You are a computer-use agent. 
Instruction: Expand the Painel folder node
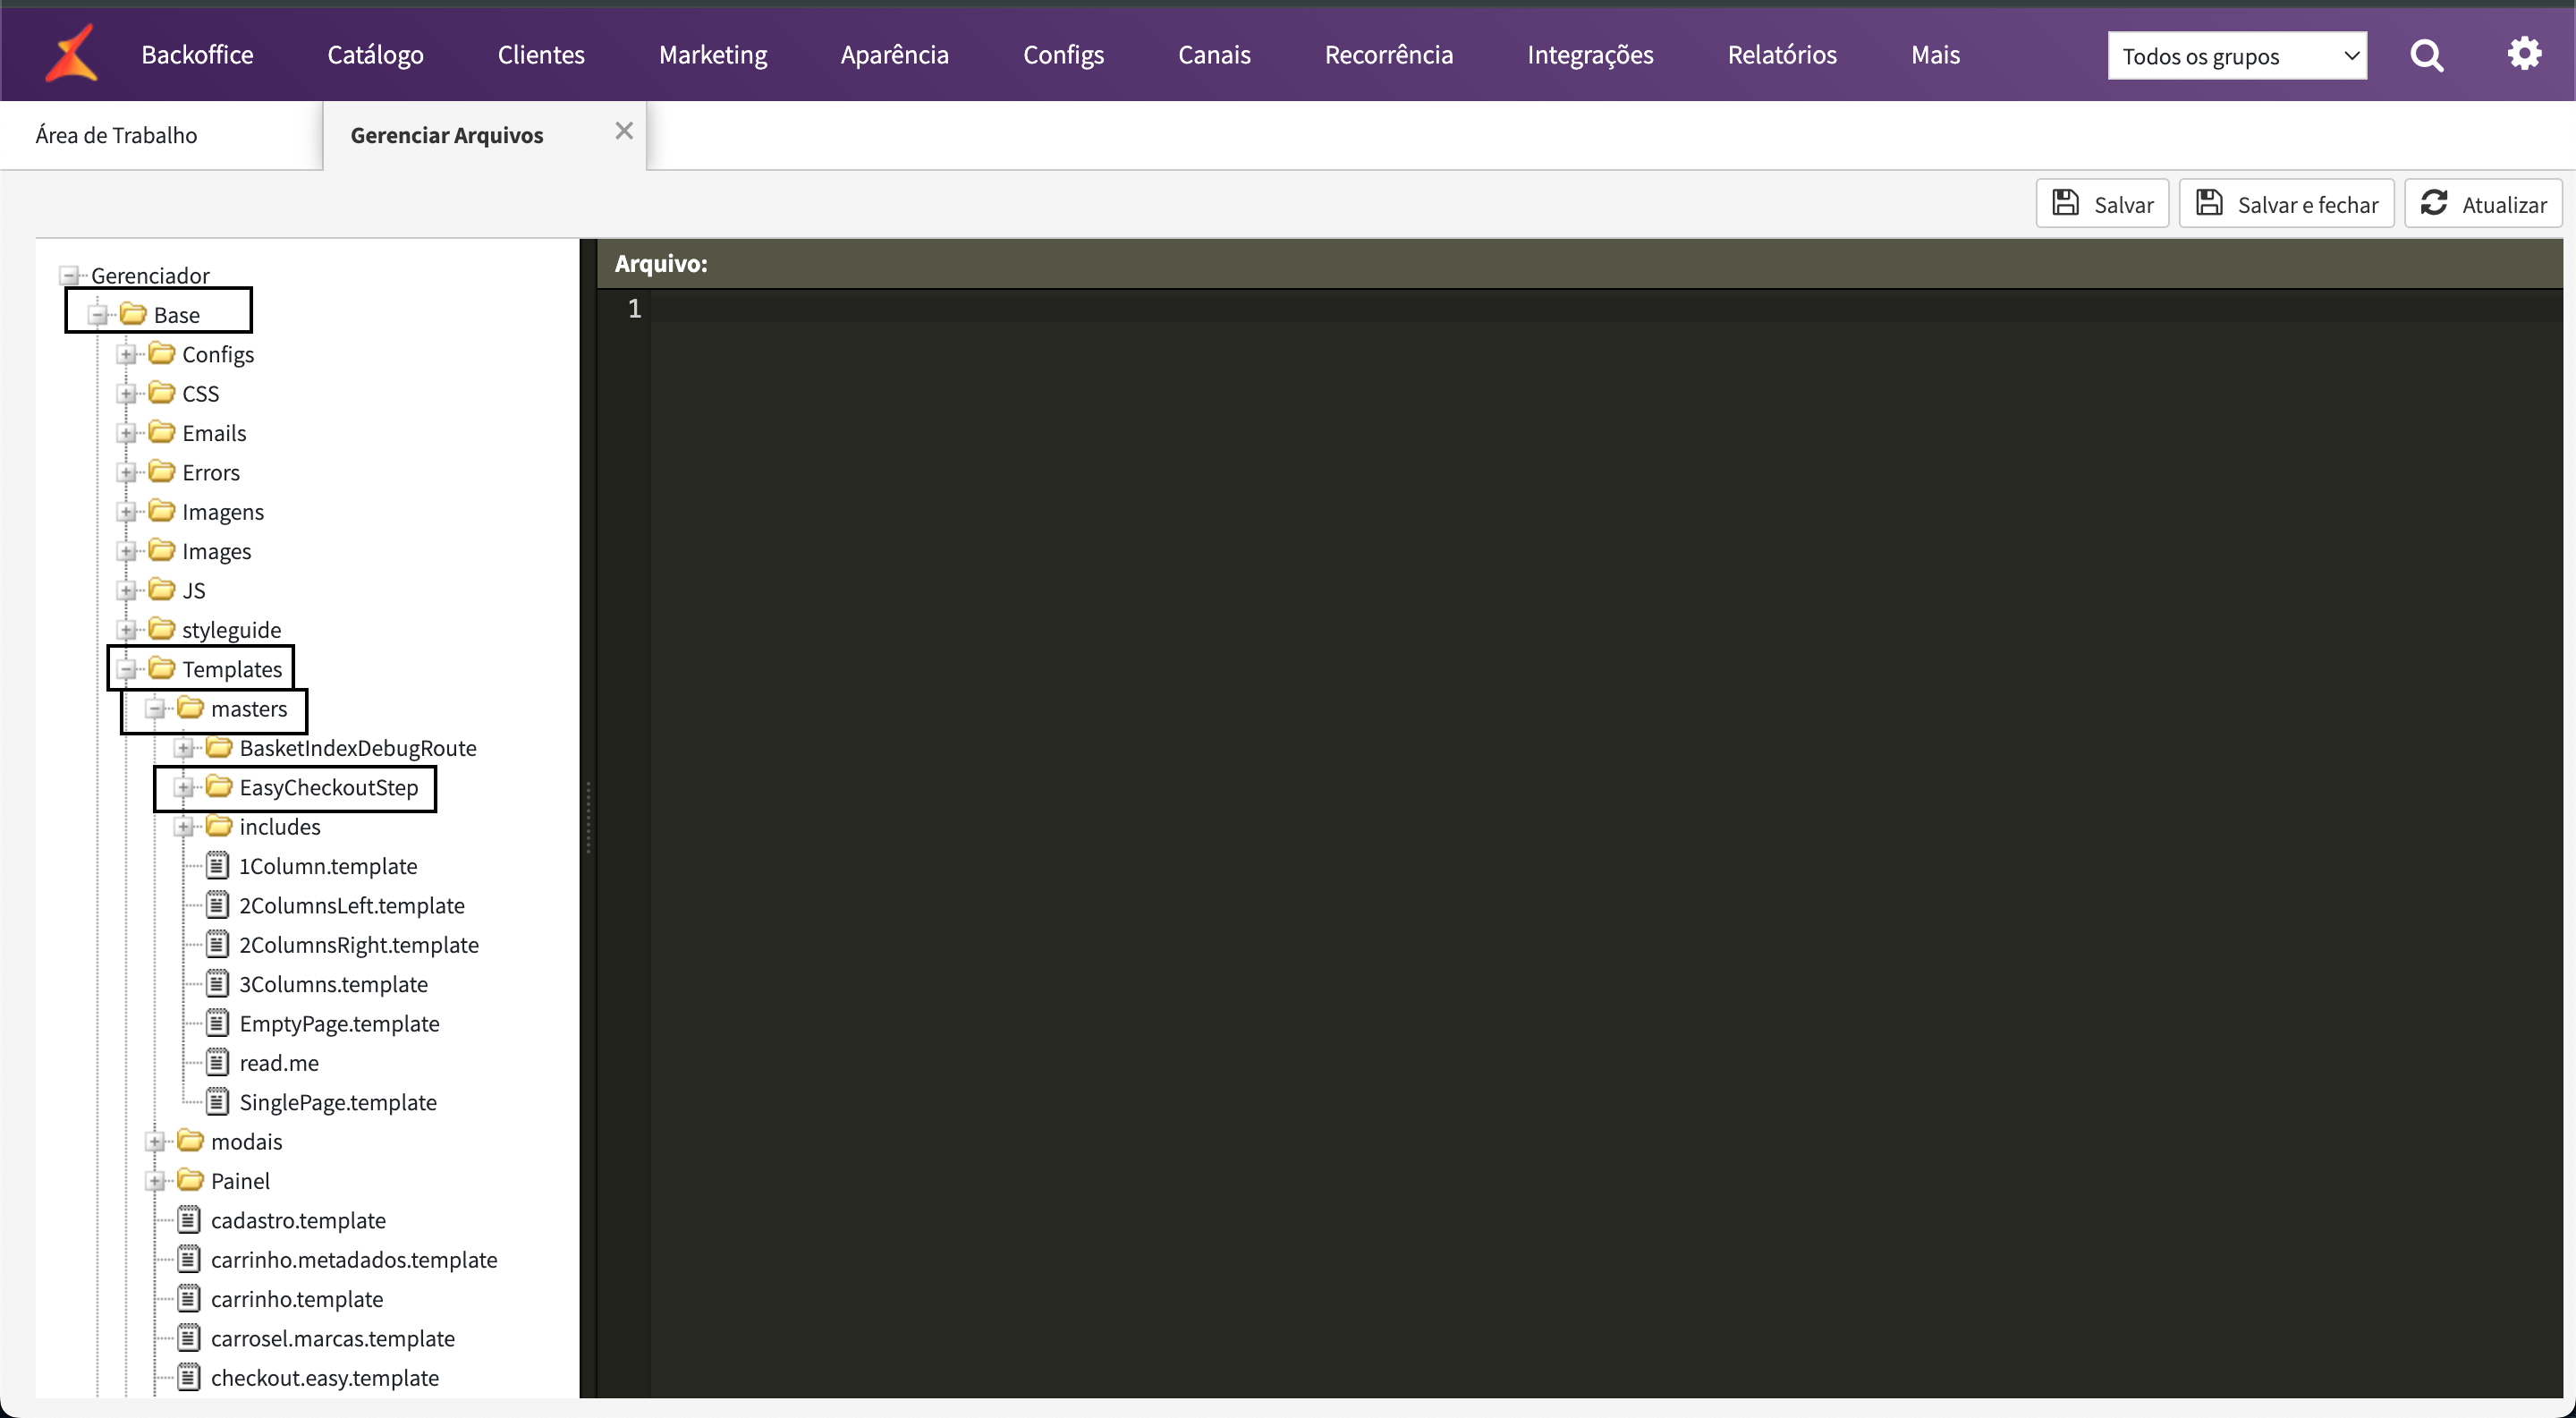[x=155, y=1181]
